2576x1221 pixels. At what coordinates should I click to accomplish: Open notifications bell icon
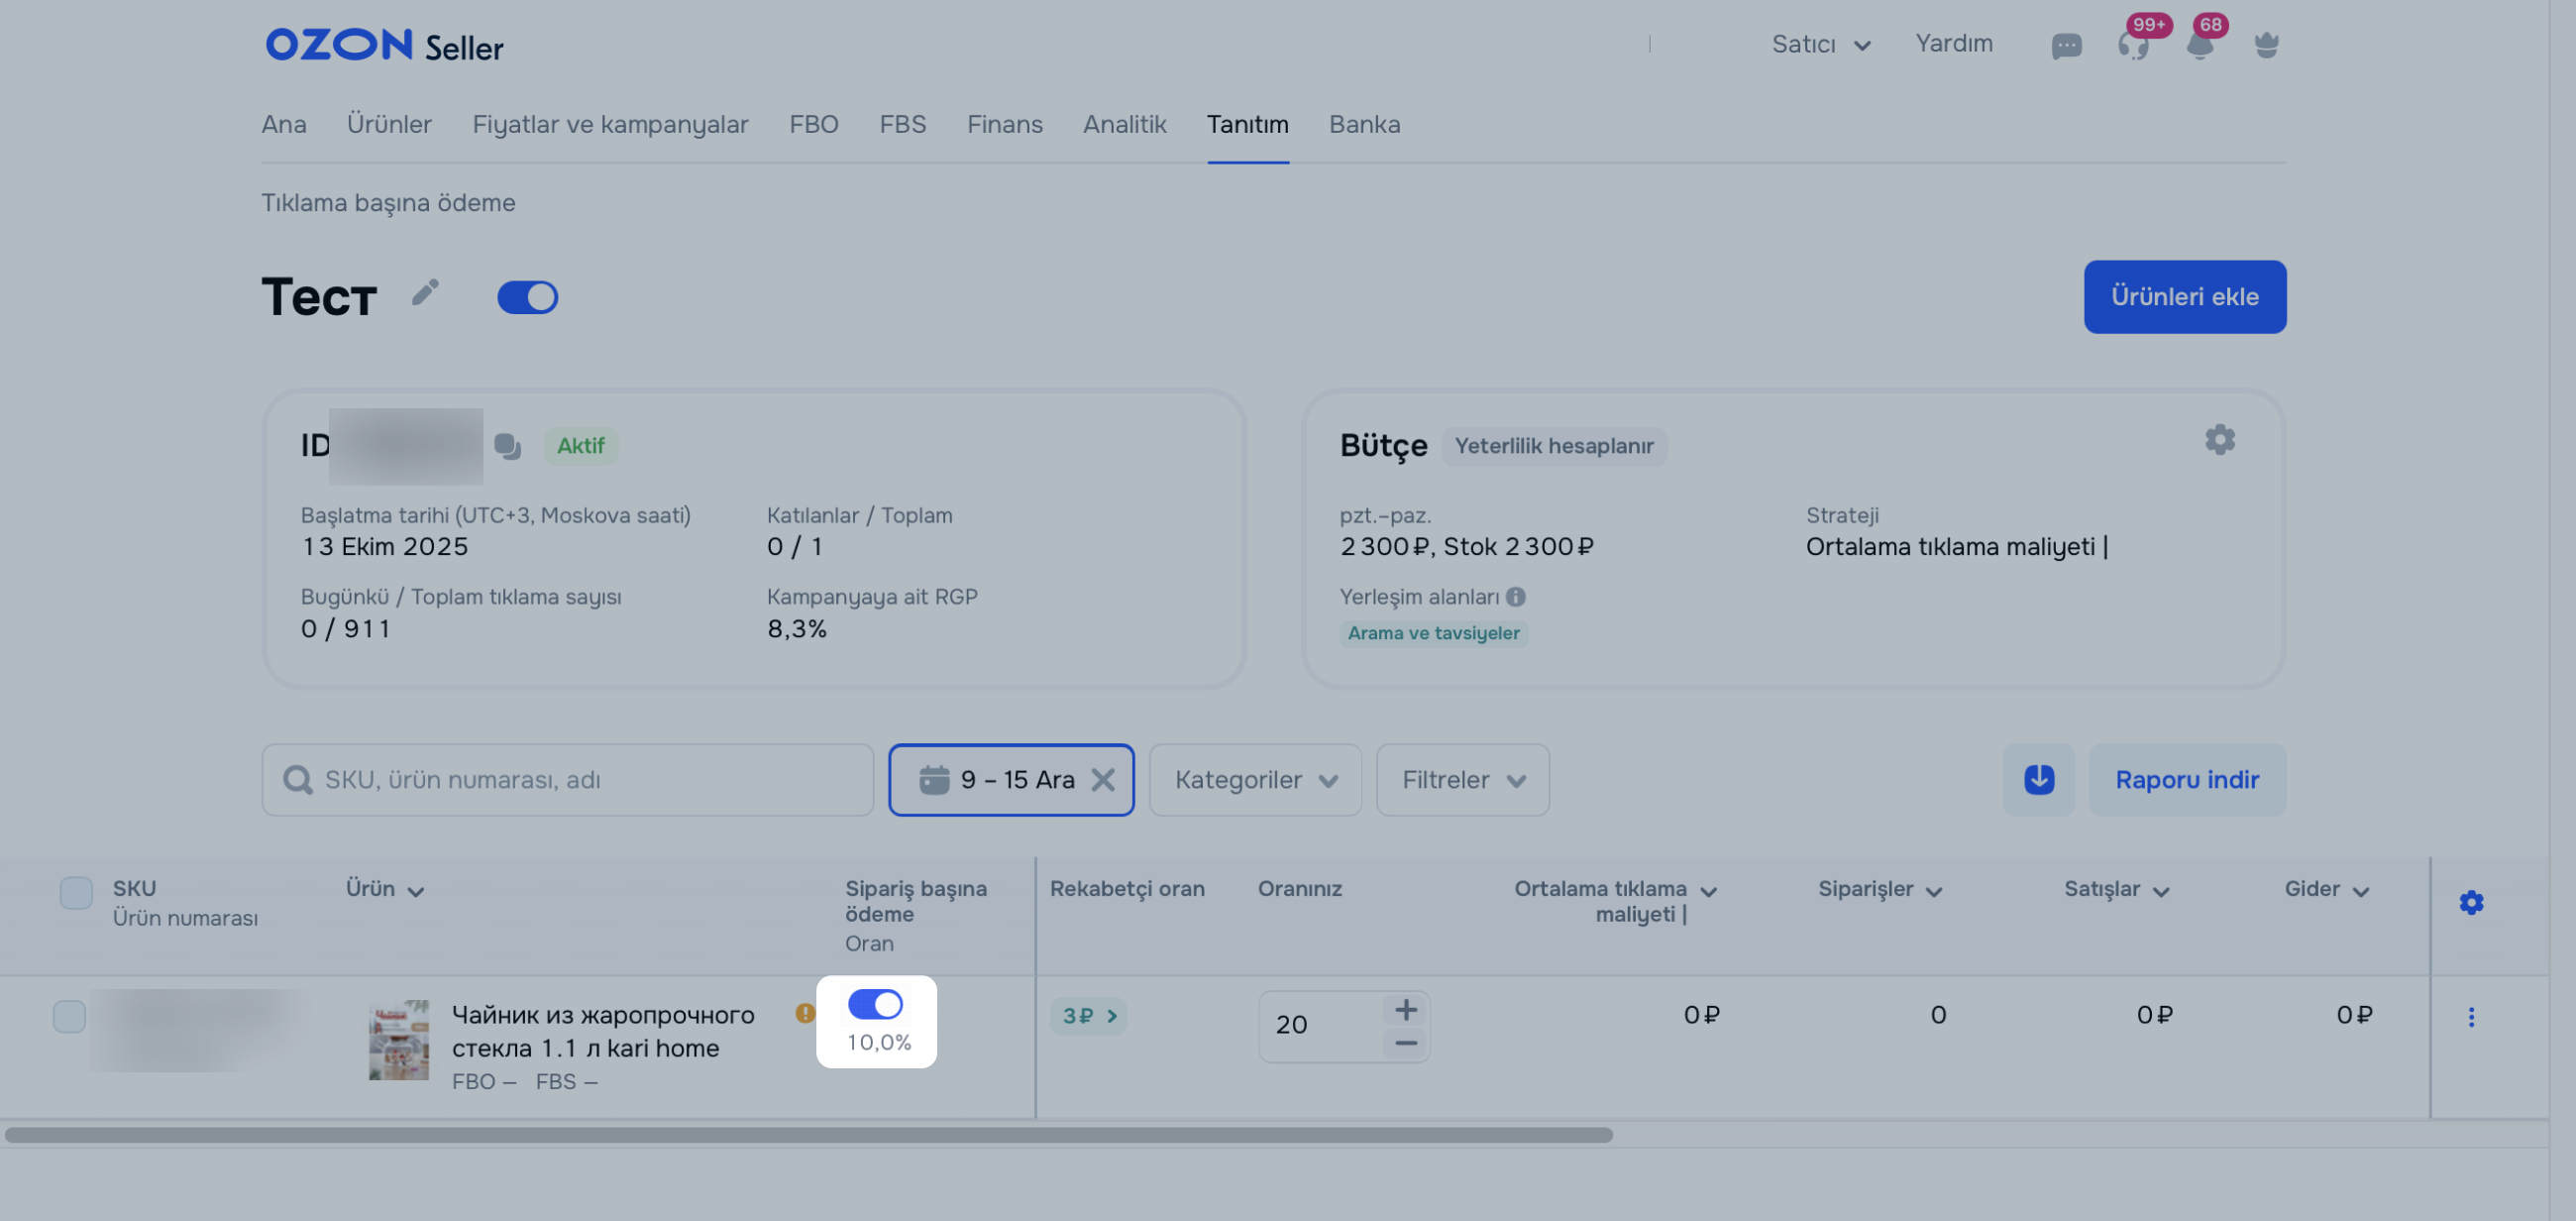[2199, 46]
